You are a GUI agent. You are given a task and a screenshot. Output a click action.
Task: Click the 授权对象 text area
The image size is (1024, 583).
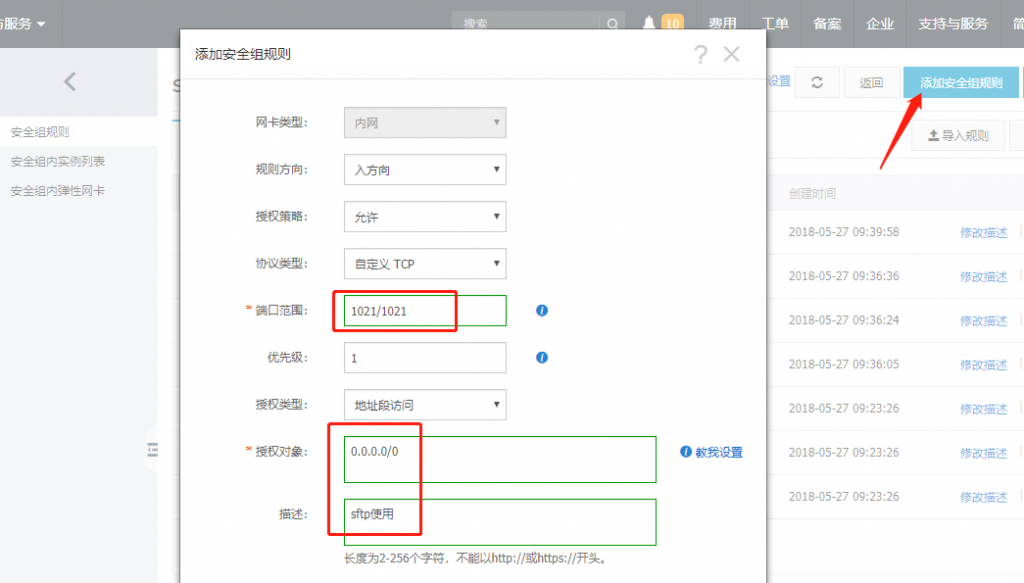[x=499, y=459]
